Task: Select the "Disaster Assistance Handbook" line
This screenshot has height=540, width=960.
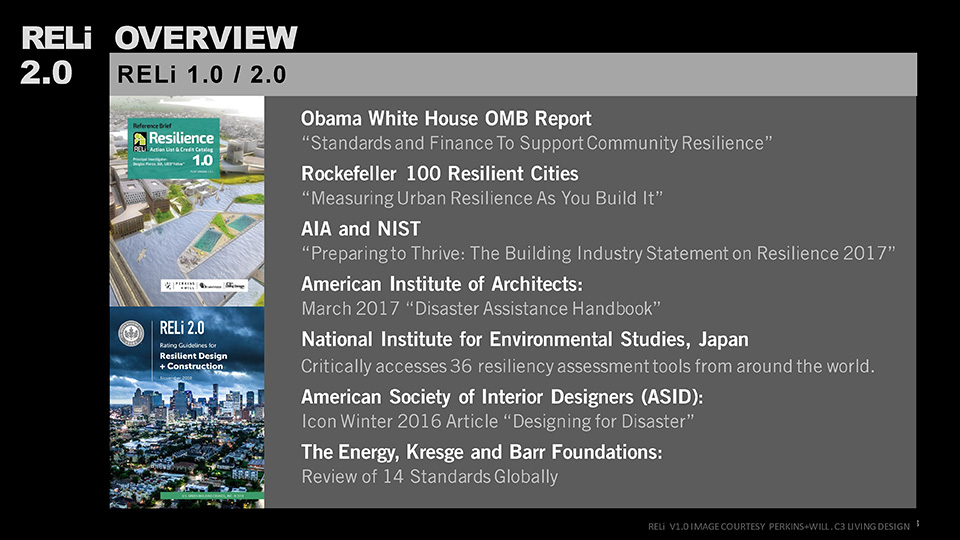Action: click(481, 307)
